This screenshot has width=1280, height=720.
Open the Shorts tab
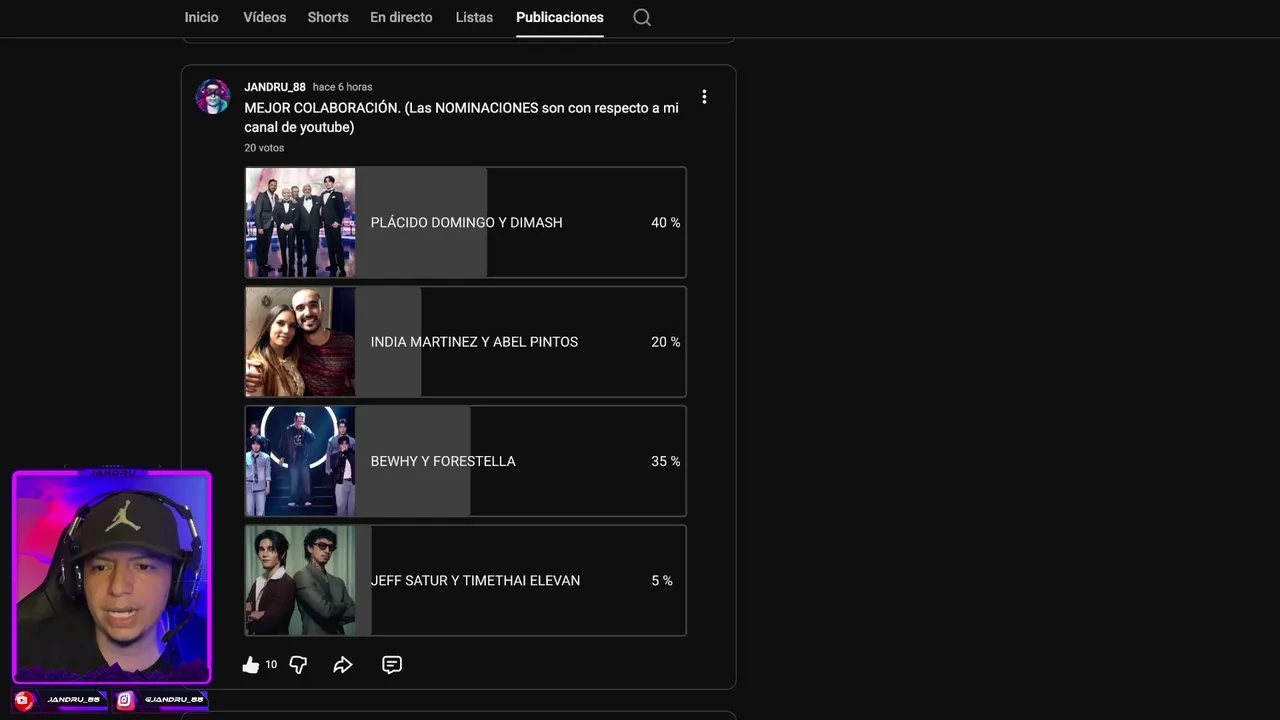pyautogui.click(x=328, y=17)
